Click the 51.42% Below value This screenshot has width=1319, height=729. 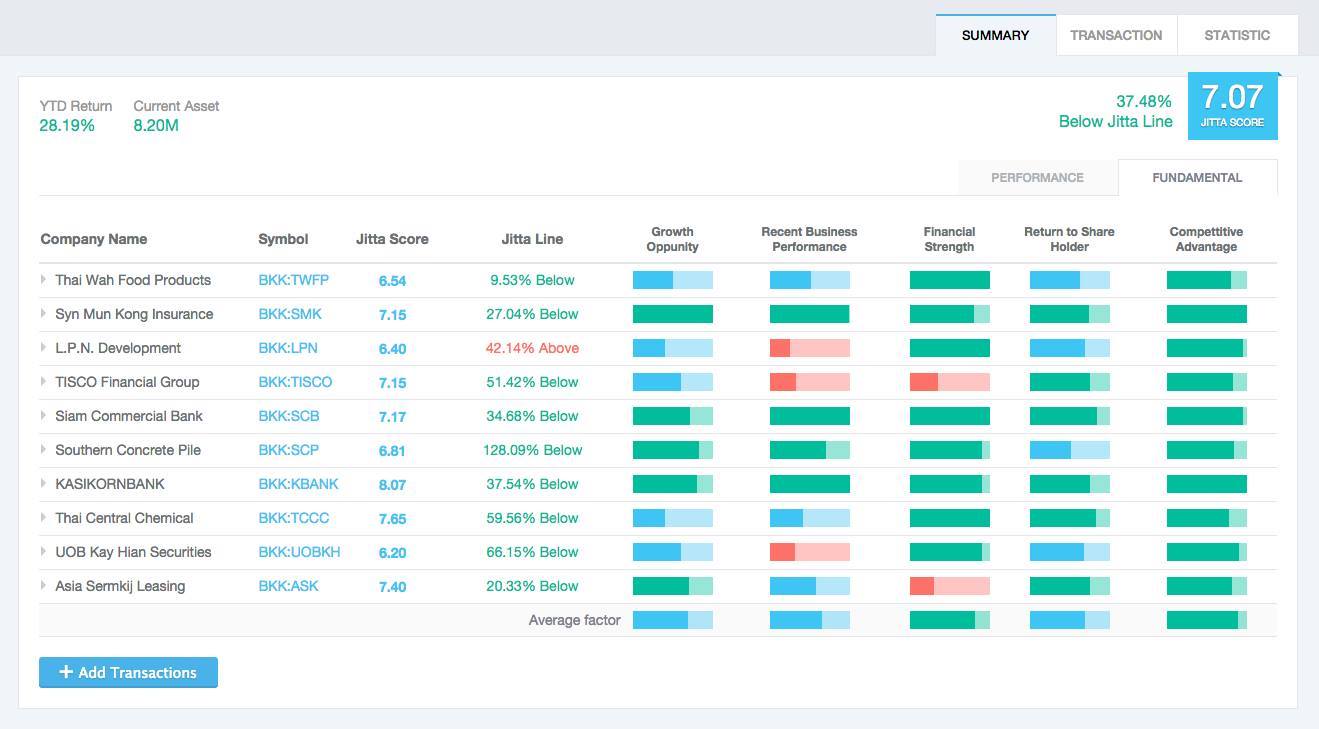point(532,382)
